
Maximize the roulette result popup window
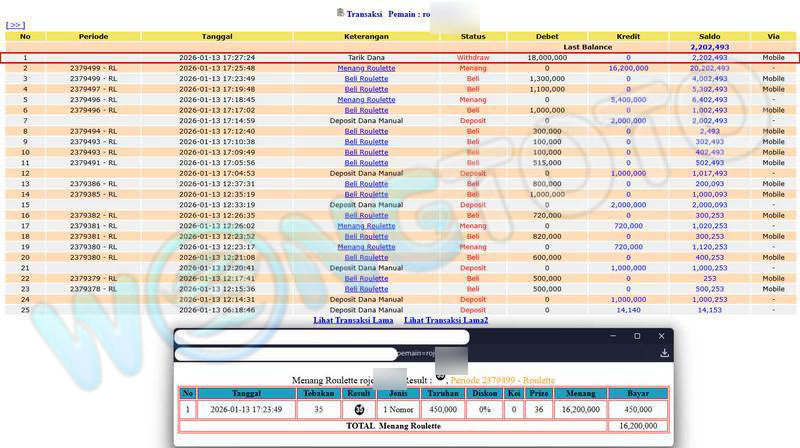(x=637, y=336)
